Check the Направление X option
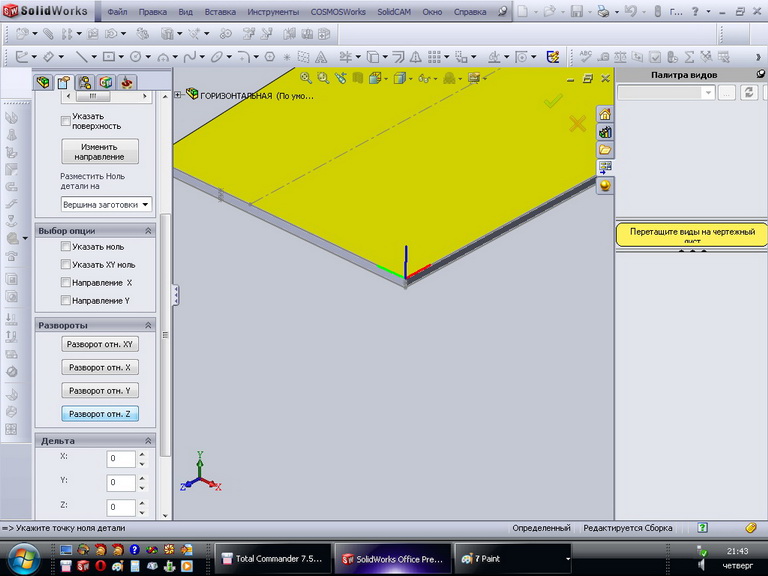Viewport: 768px width, 576px height. point(66,282)
